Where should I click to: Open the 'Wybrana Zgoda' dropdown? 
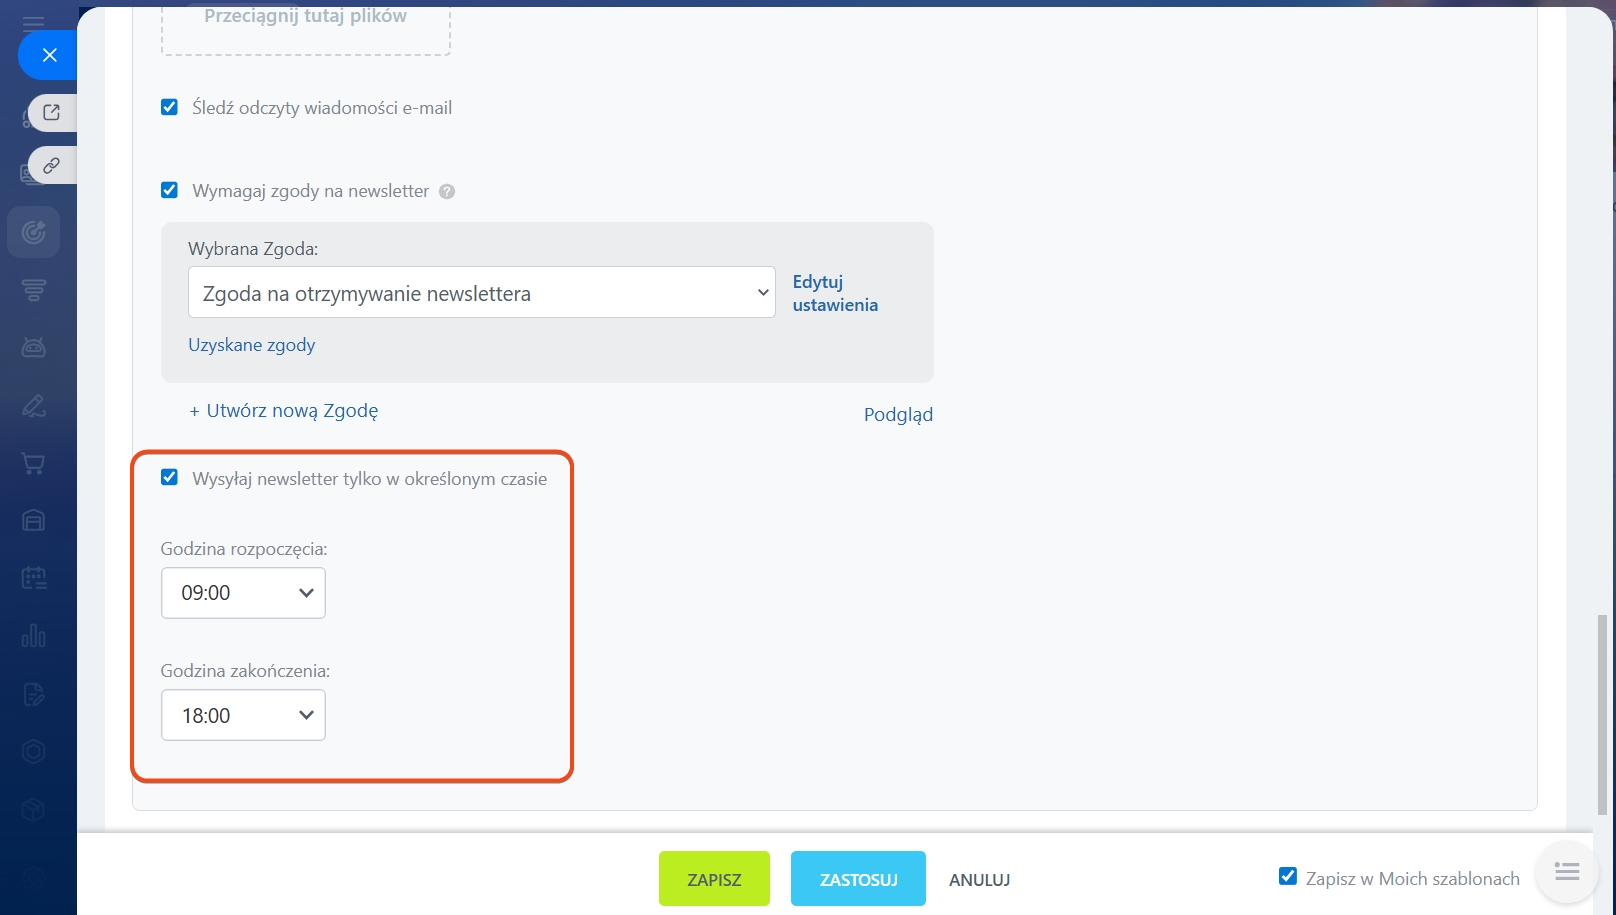tap(482, 292)
